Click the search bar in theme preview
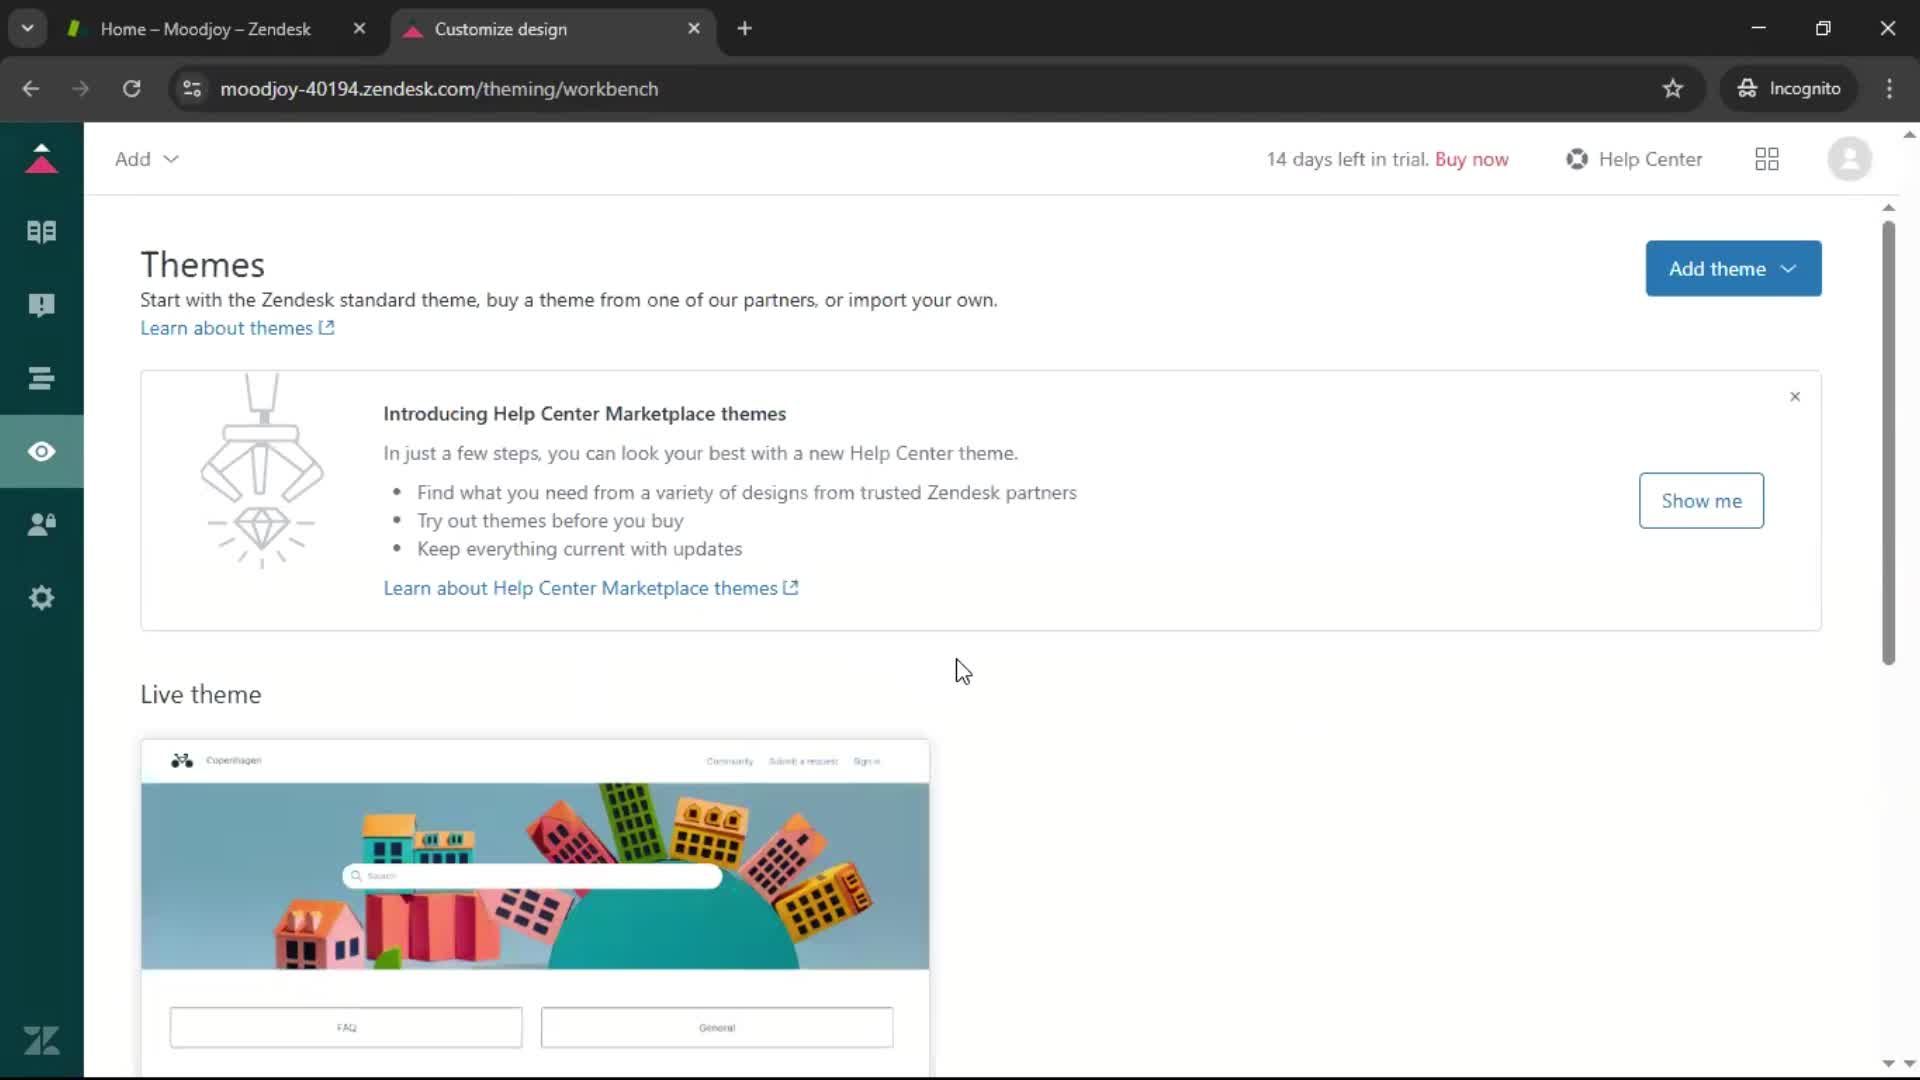This screenshot has width=1920, height=1080. point(532,876)
